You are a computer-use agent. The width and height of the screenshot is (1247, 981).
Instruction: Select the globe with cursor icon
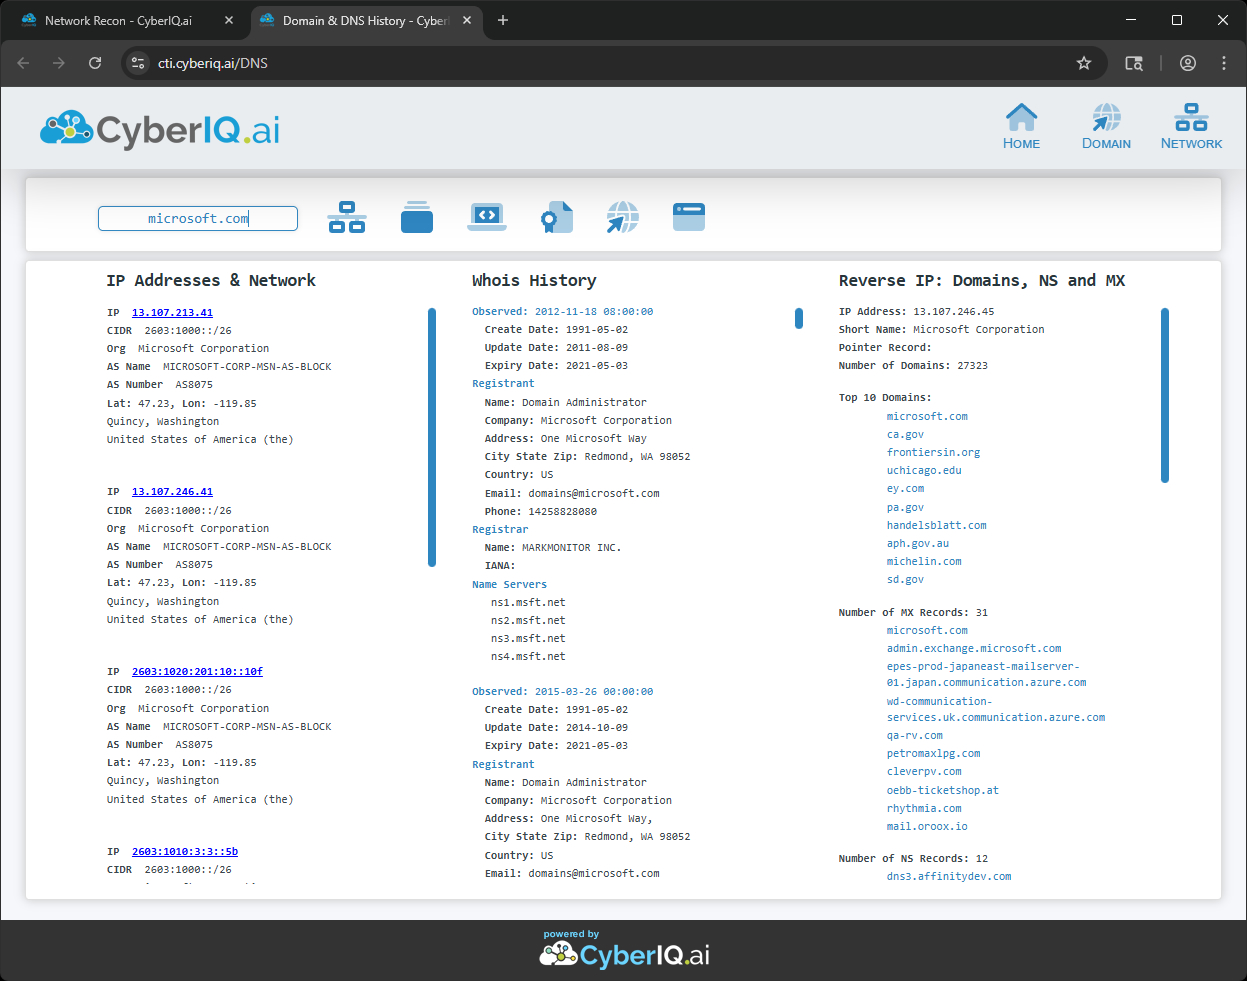[622, 216]
